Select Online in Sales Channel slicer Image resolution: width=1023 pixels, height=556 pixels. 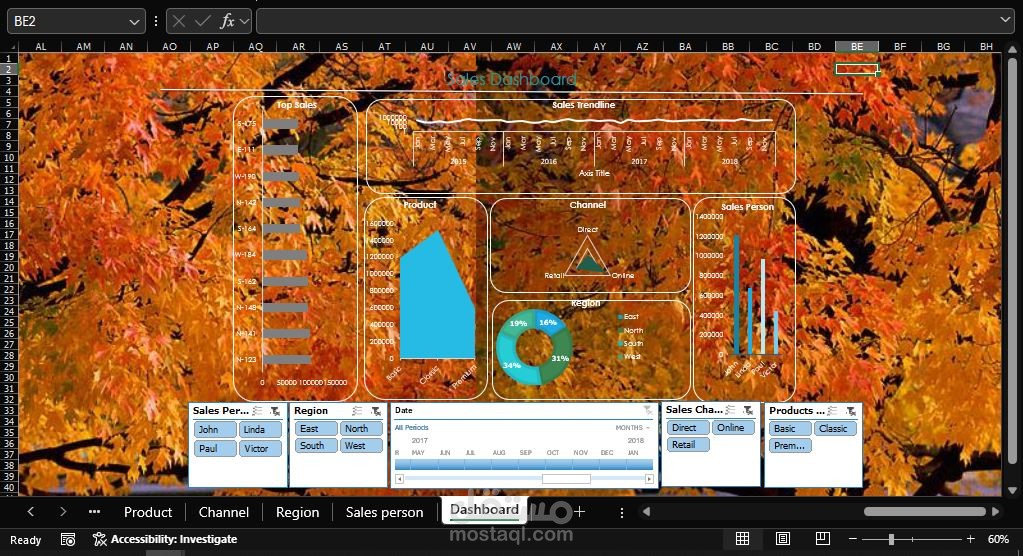(x=733, y=427)
